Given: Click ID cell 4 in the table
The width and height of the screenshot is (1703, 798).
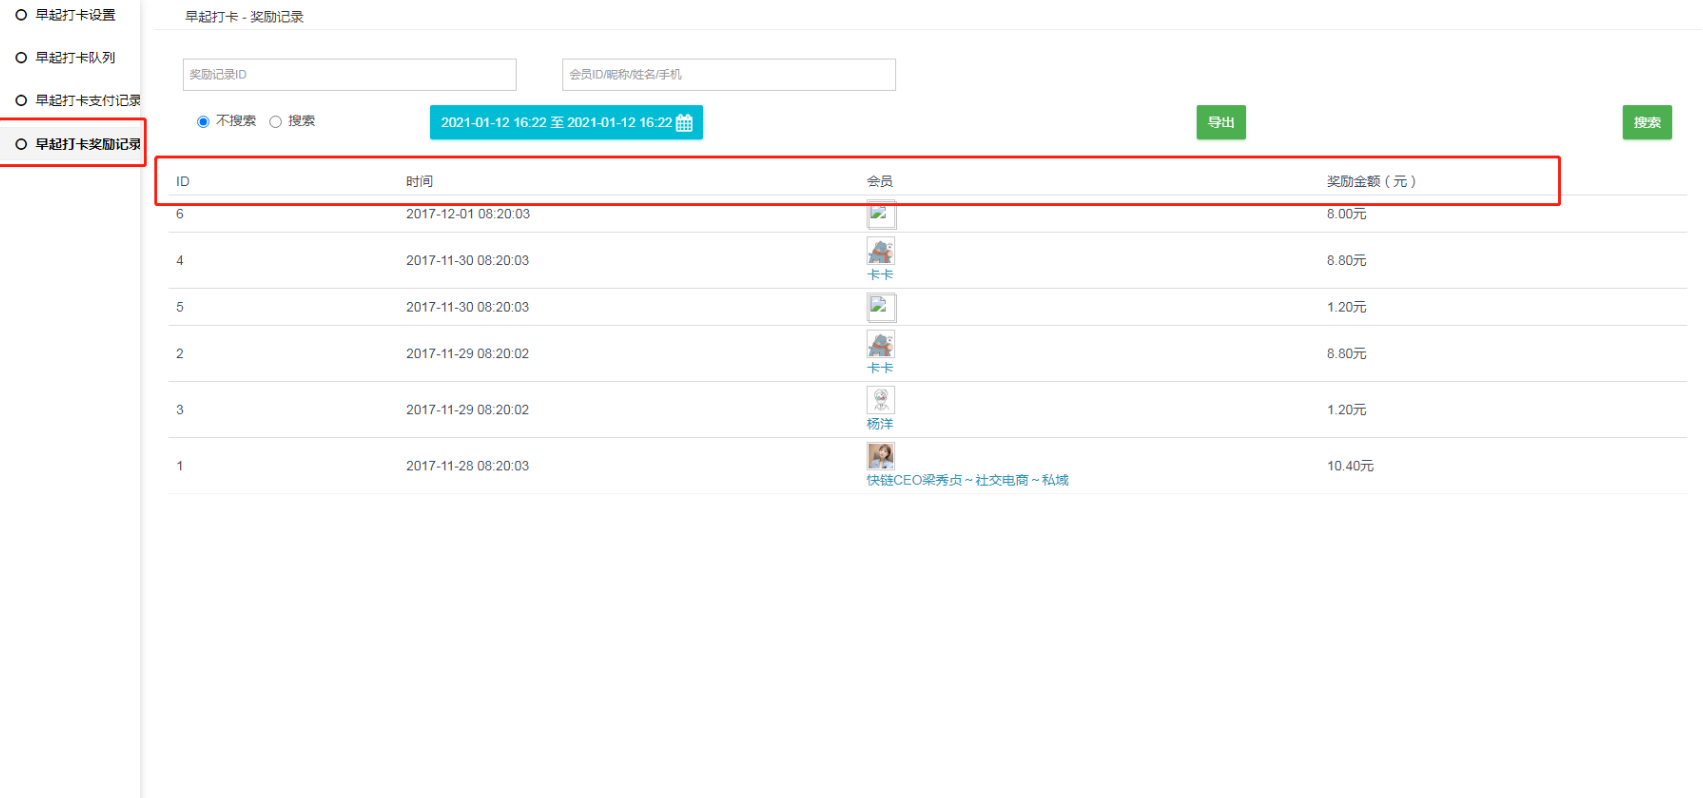Looking at the screenshot, I should tap(180, 261).
